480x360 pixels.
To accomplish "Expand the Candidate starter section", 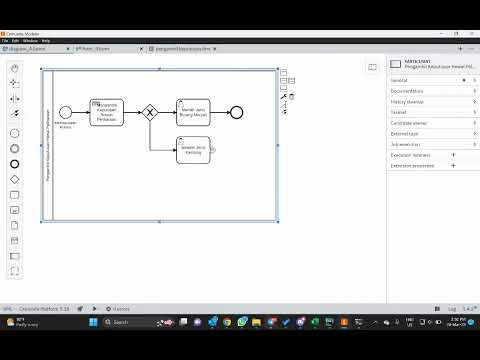I will click(433, 123).
